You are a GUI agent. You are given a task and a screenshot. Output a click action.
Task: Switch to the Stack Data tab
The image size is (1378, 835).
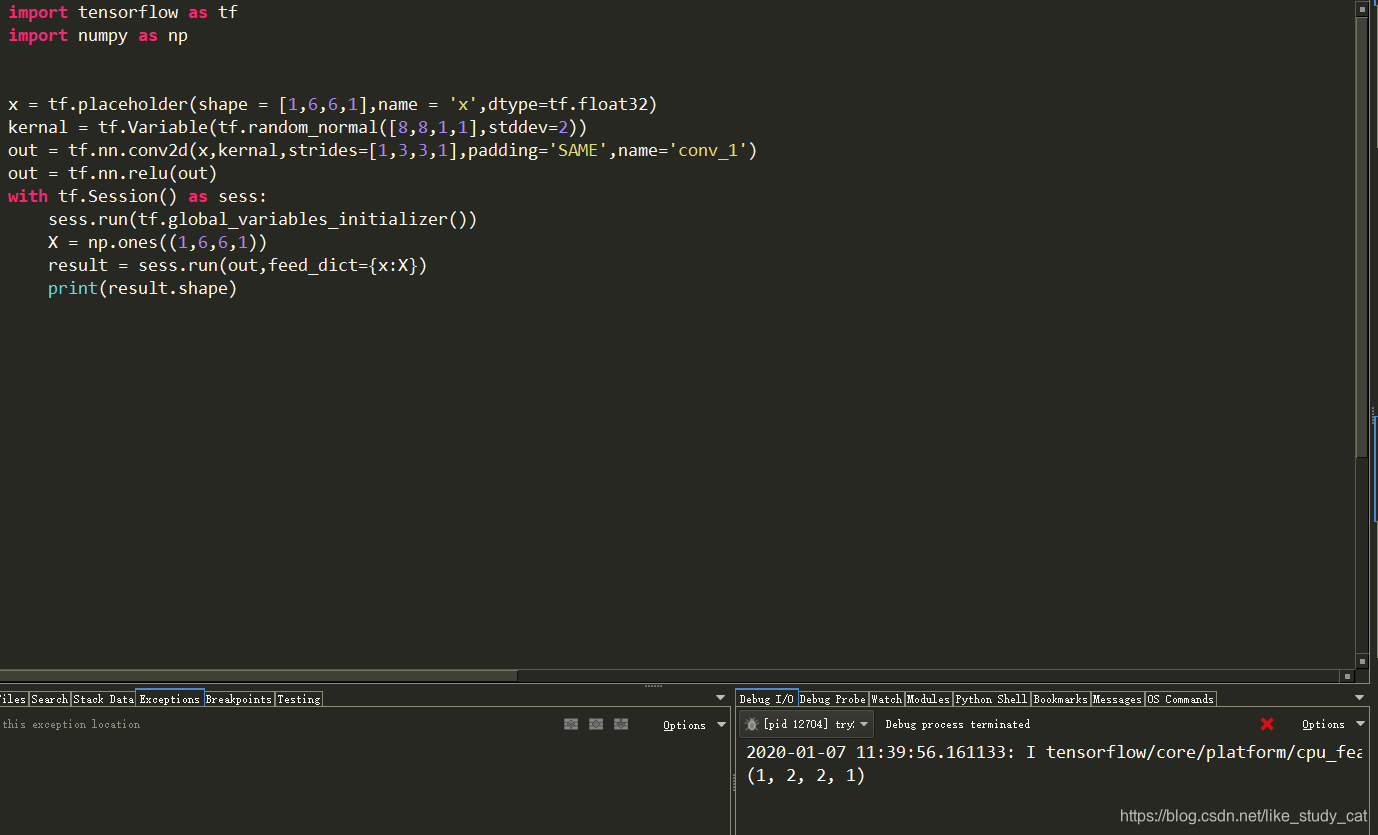(x=103, y=699)
